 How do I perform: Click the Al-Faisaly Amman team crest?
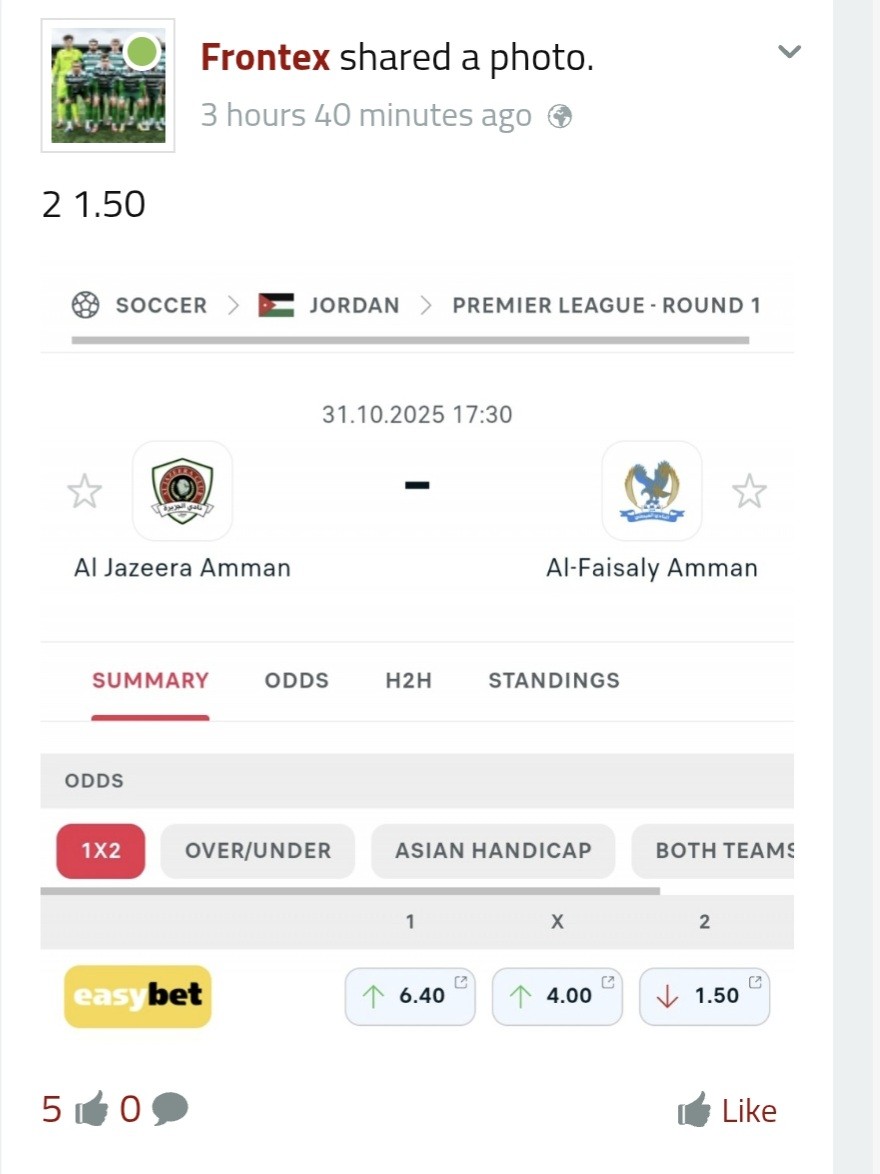pos(652,491)
